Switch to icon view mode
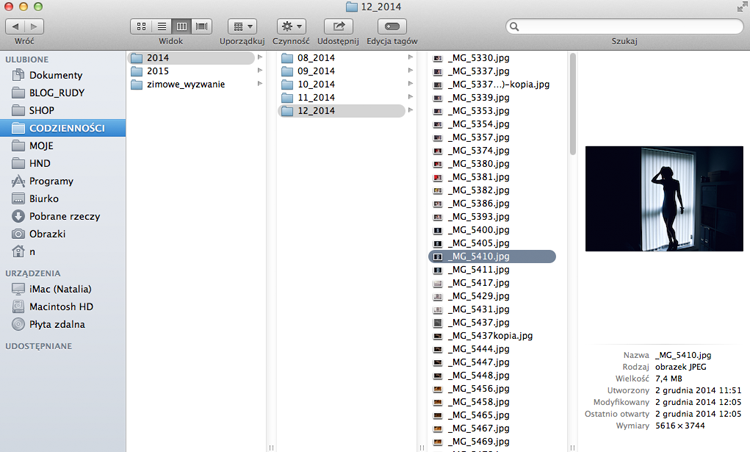 tap(141, 26)
